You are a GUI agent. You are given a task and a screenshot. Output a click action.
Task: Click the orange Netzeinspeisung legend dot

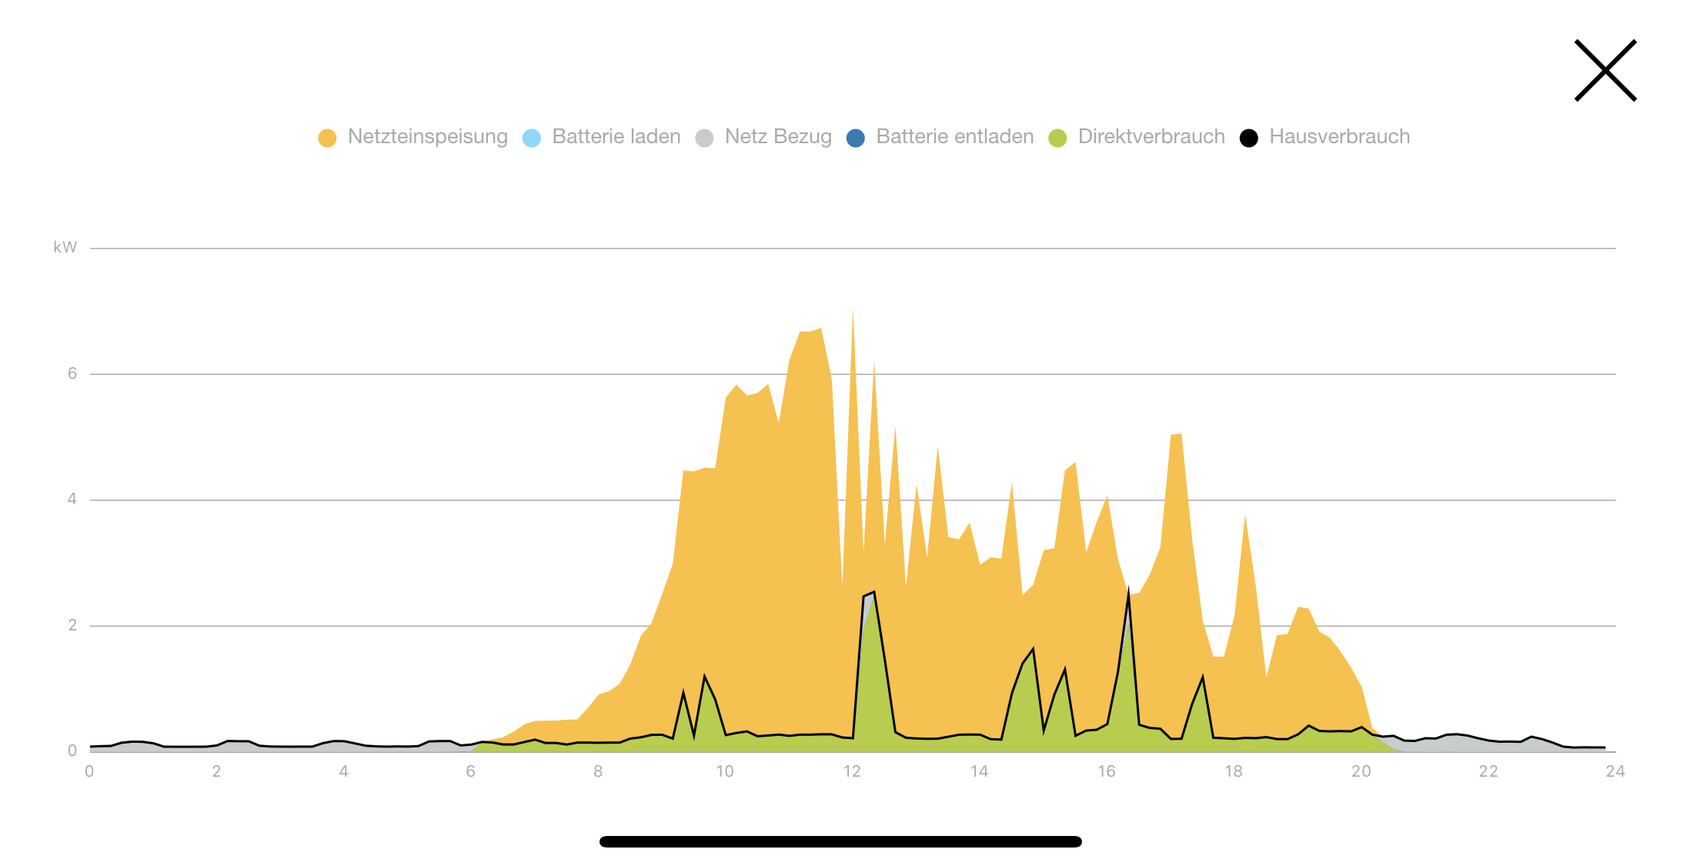pos(327,138)
